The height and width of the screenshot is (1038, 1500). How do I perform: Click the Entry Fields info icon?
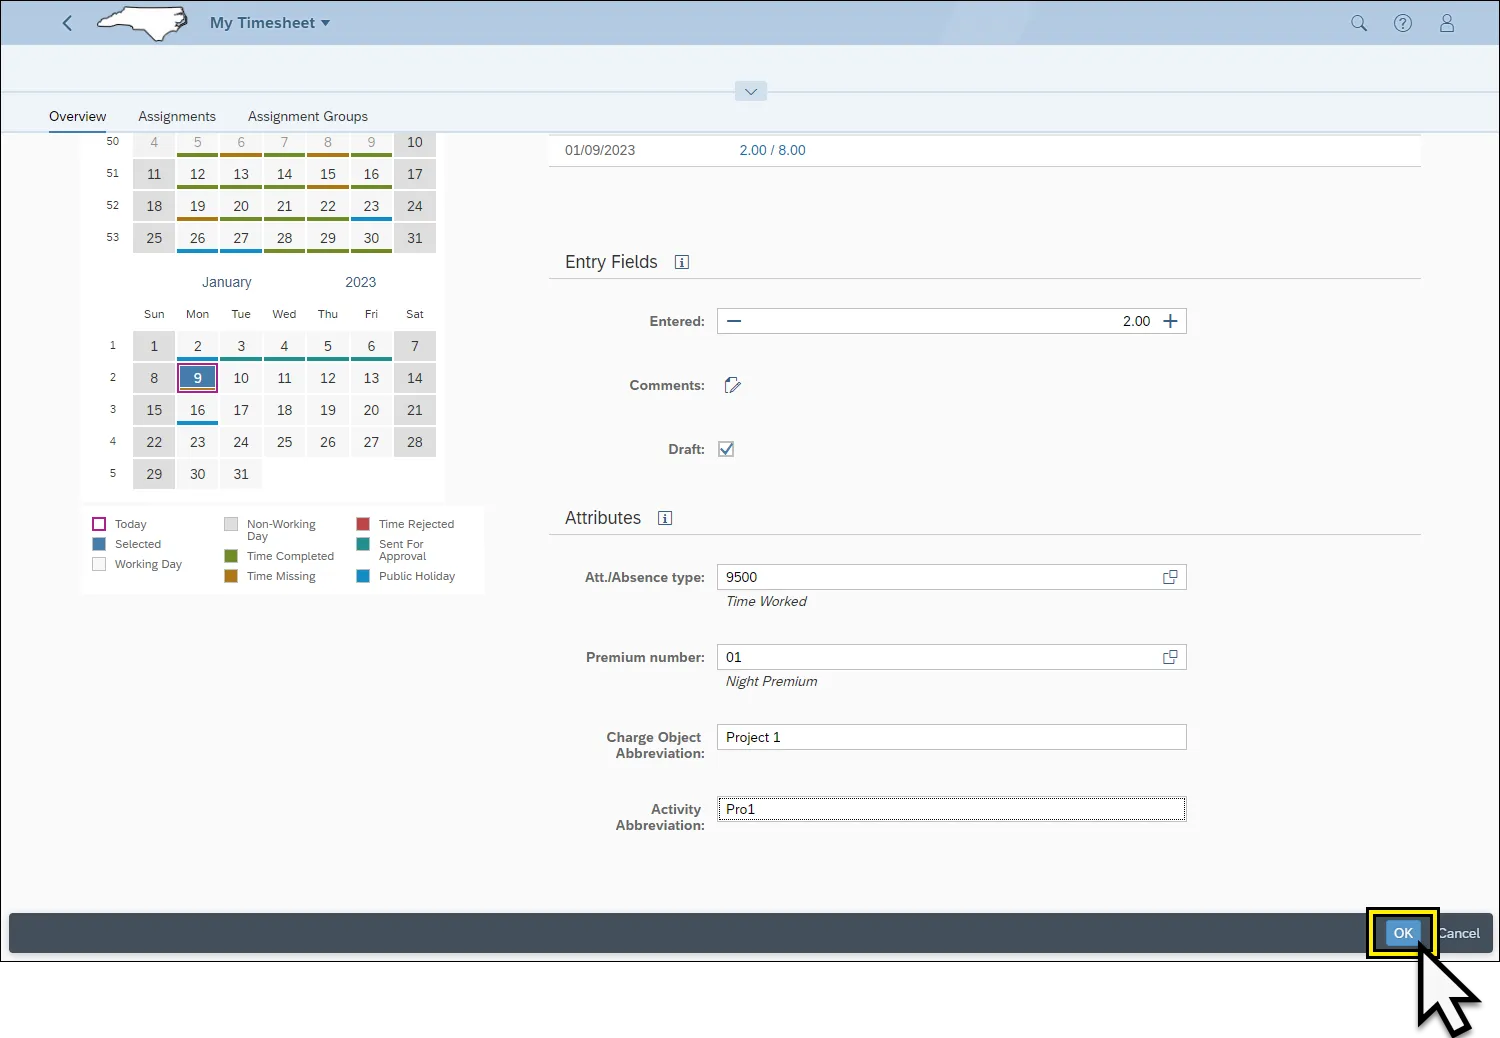[x=682, y=262]
